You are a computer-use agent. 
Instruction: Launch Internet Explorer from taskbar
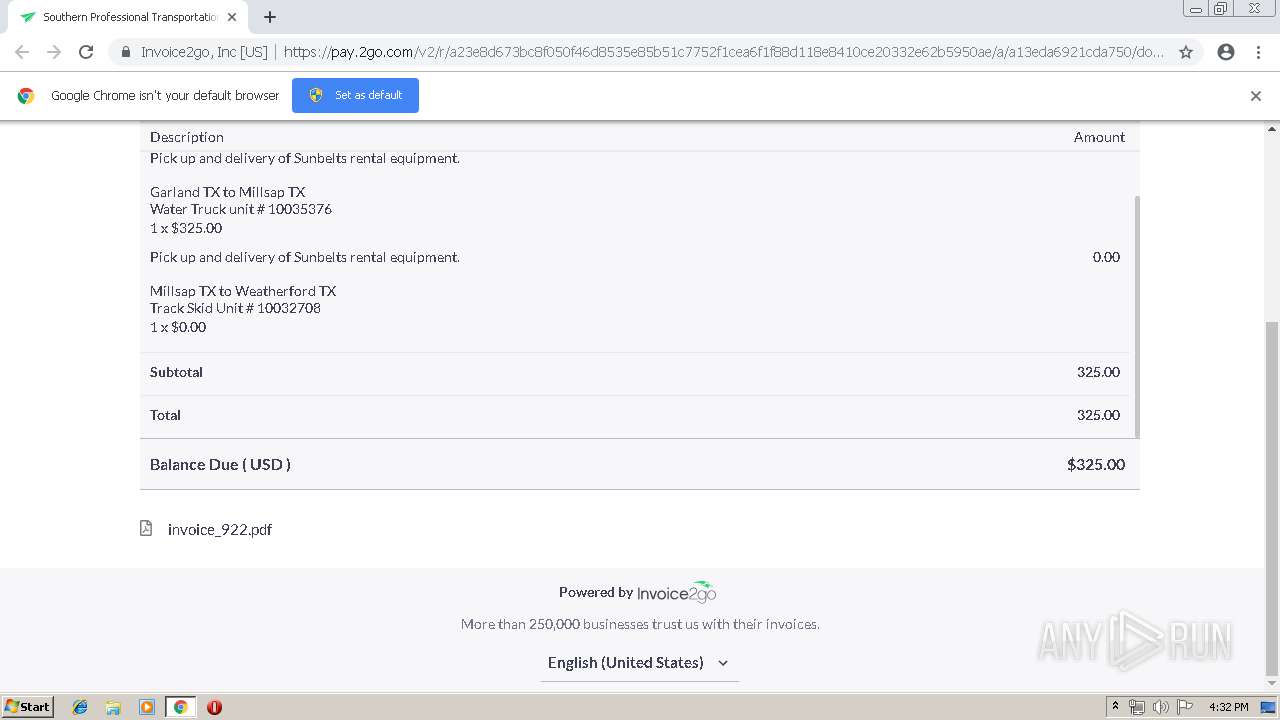click(x=80, y=707)
